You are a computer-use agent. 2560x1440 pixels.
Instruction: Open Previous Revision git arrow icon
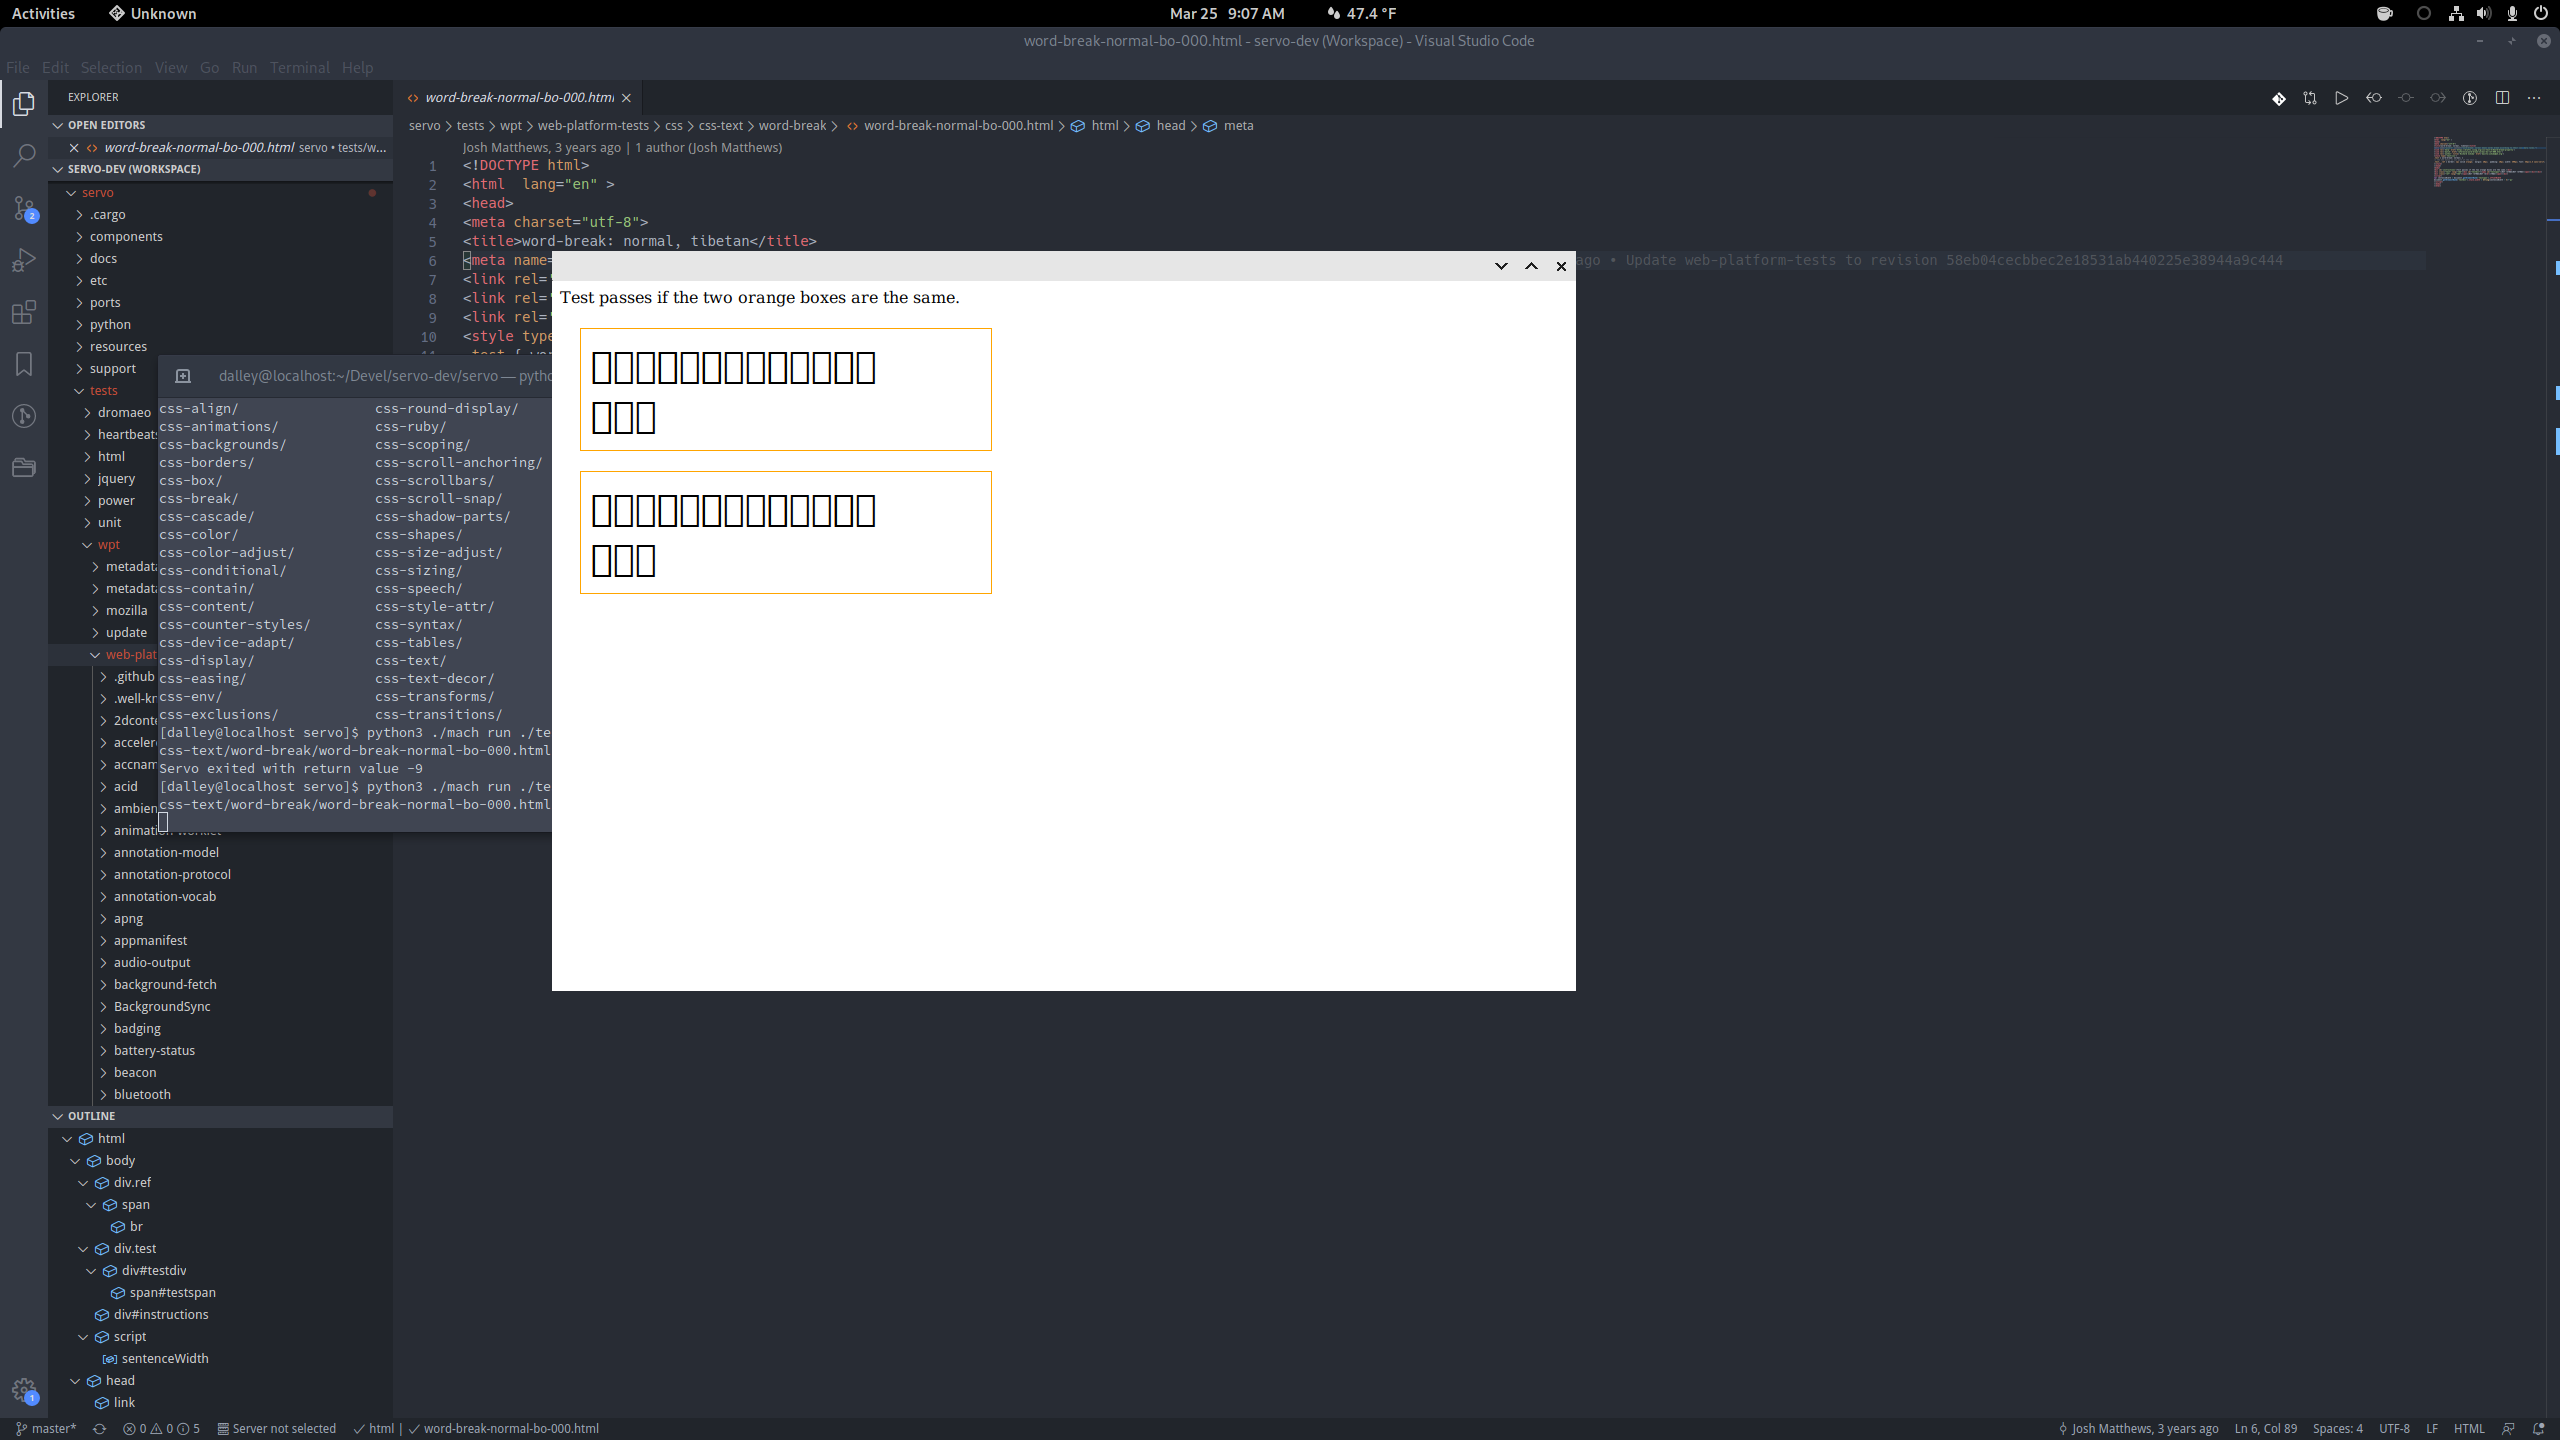(2374, 98)
